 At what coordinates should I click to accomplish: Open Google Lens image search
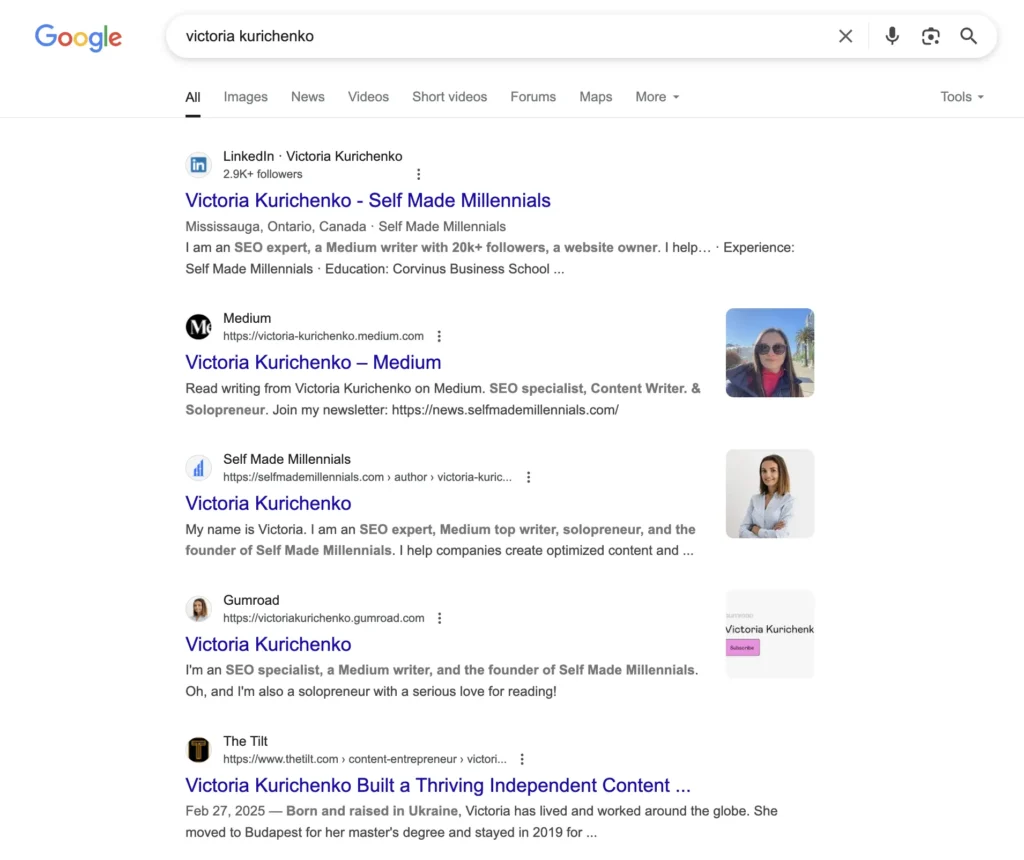coord(930,36)
